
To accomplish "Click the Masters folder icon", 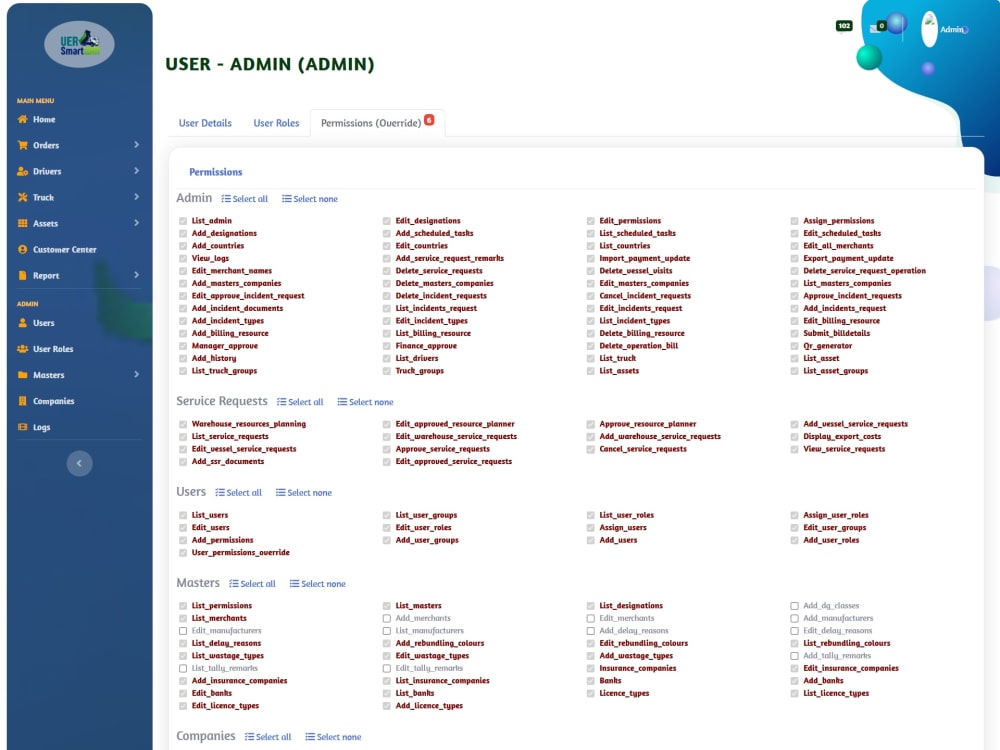I will click(23, 375).
